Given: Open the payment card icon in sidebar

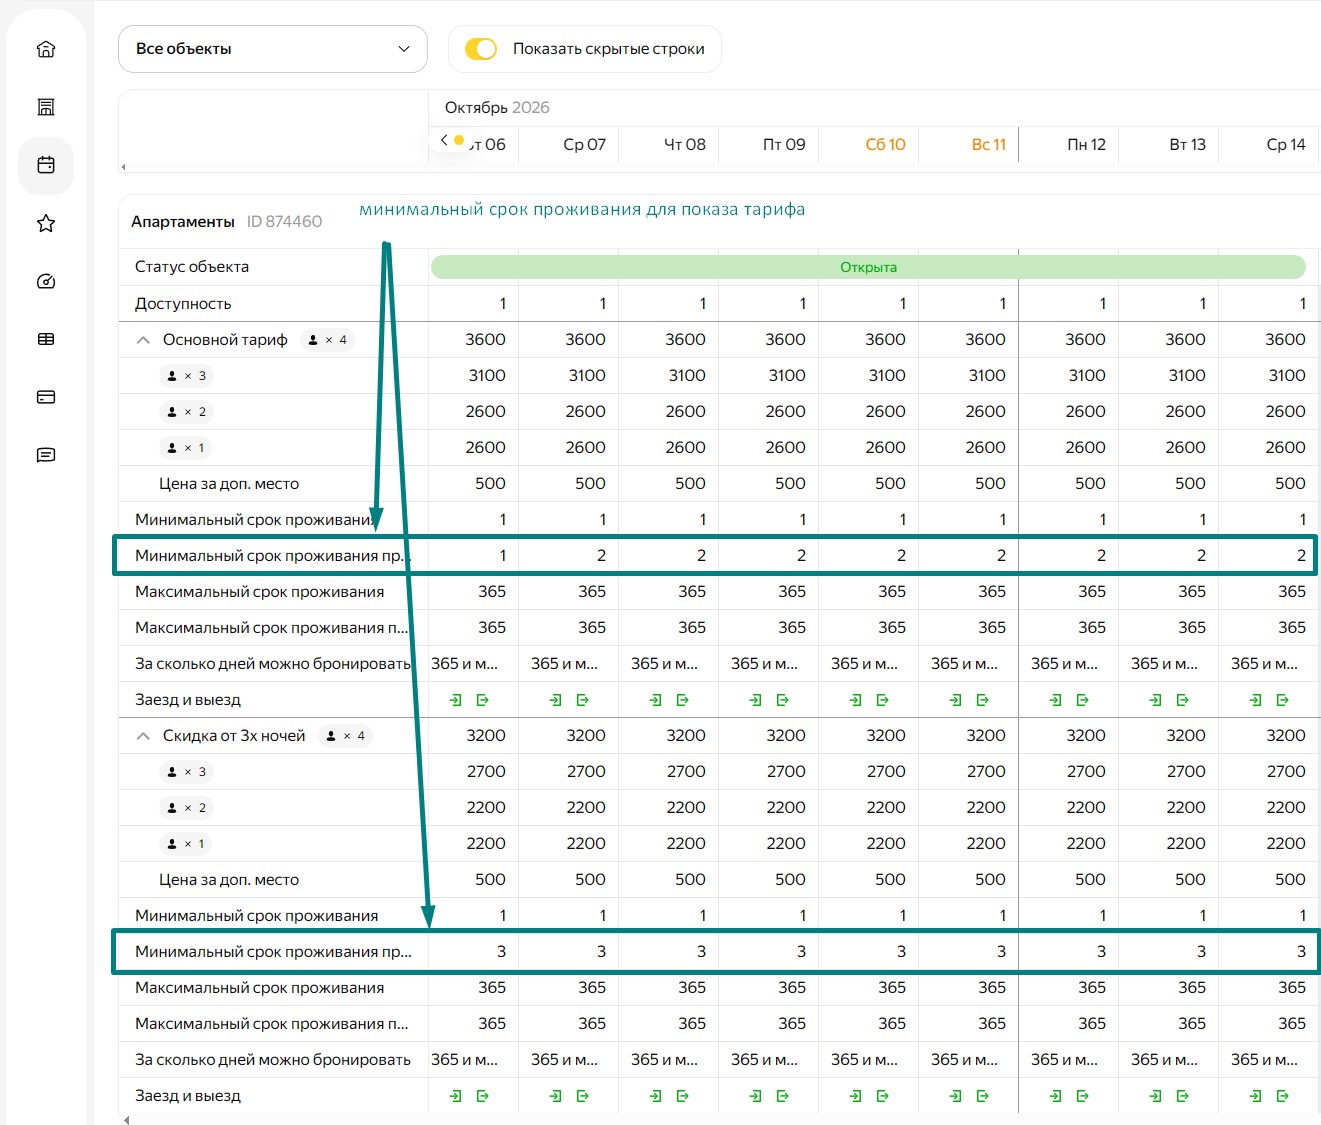Looking at the screenshot, I should point(46,397).
